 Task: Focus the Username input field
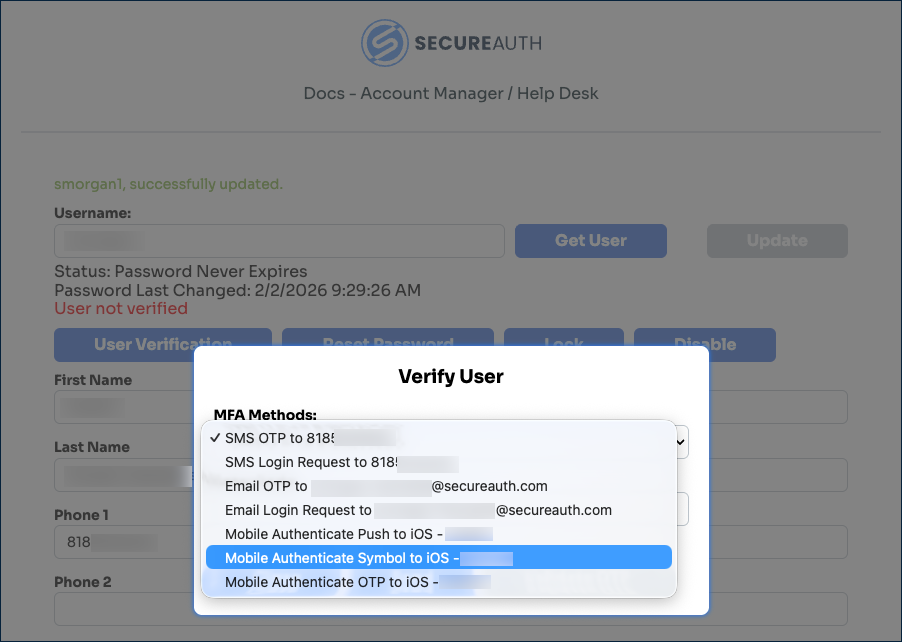[x=279, y=241]
